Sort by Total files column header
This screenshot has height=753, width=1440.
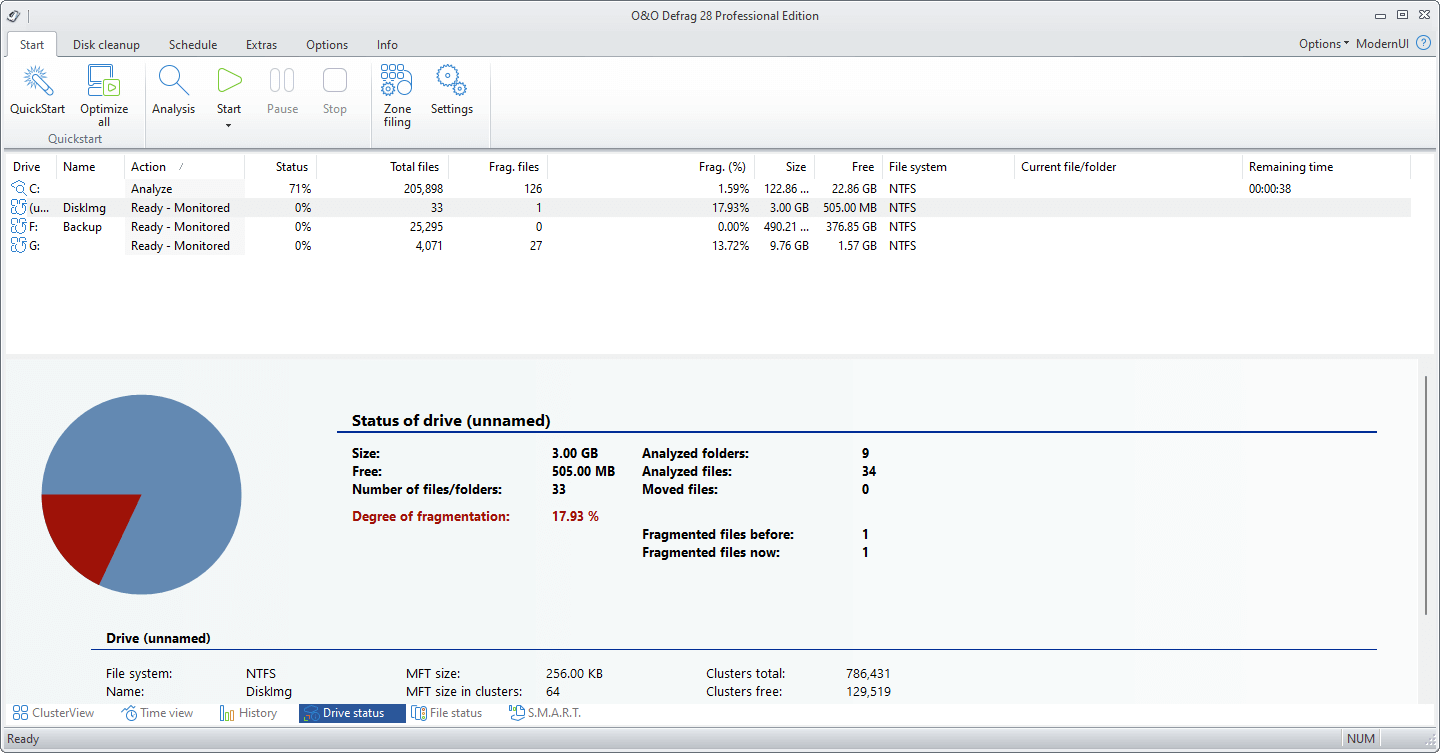click(383, 167)
